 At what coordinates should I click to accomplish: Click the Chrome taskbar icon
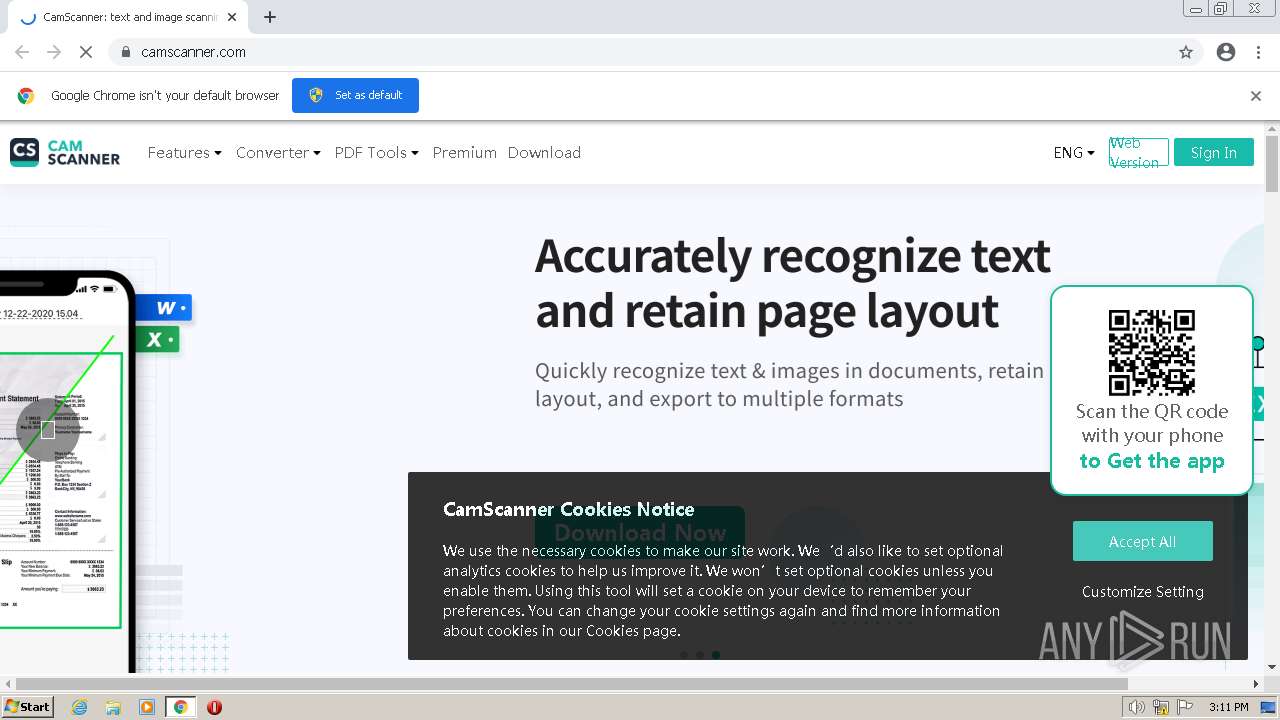(x=181, y=707)
